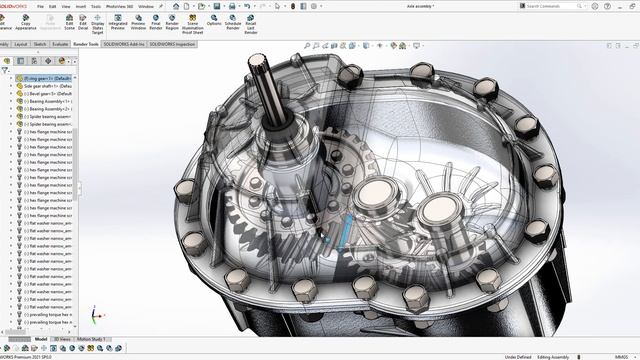
Task: Click the Open document icon
Action: coord(201,6)
